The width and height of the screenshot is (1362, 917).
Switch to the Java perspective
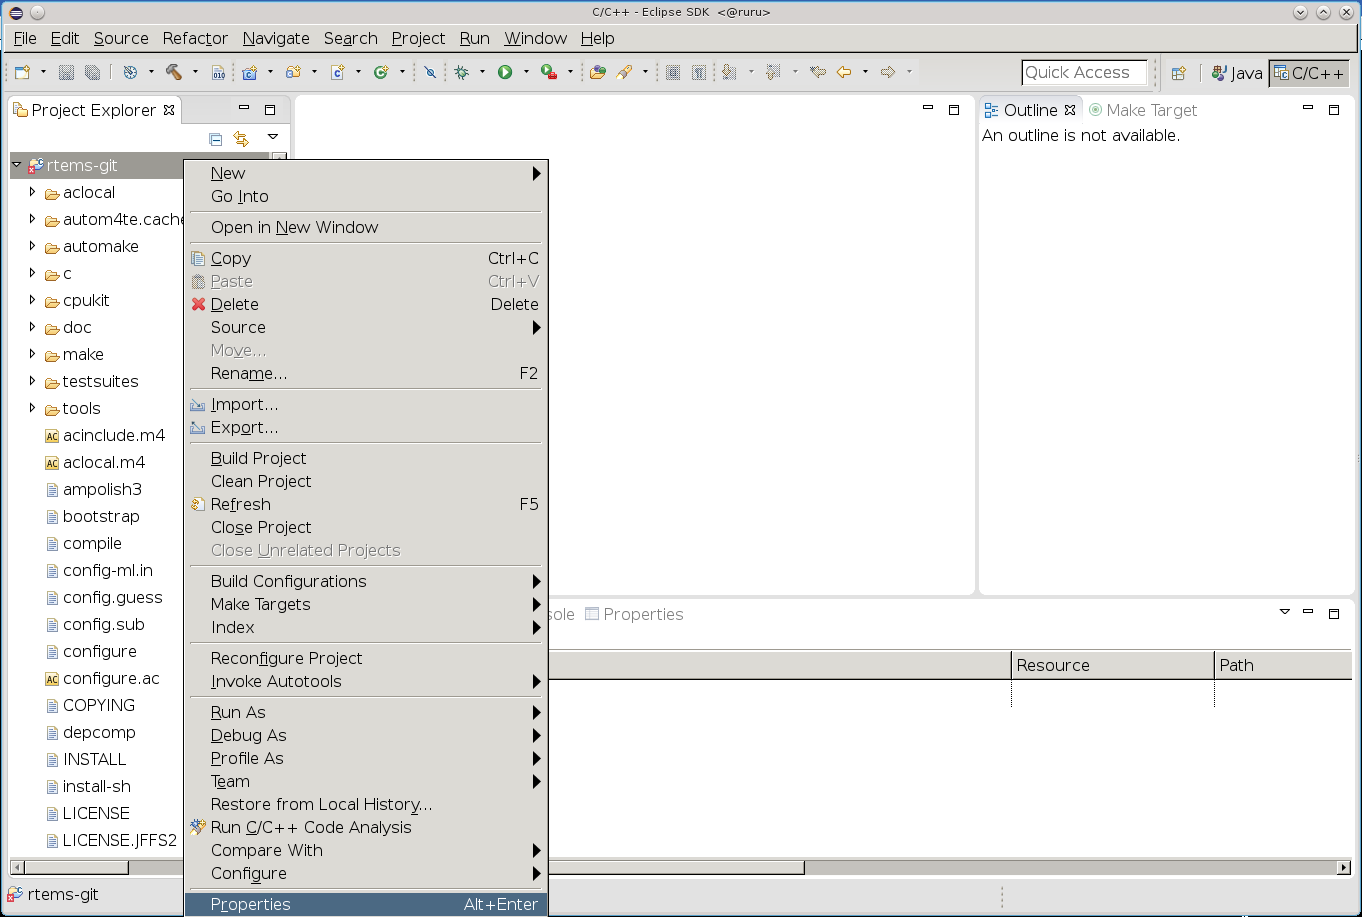click(x=1237, y=73)
